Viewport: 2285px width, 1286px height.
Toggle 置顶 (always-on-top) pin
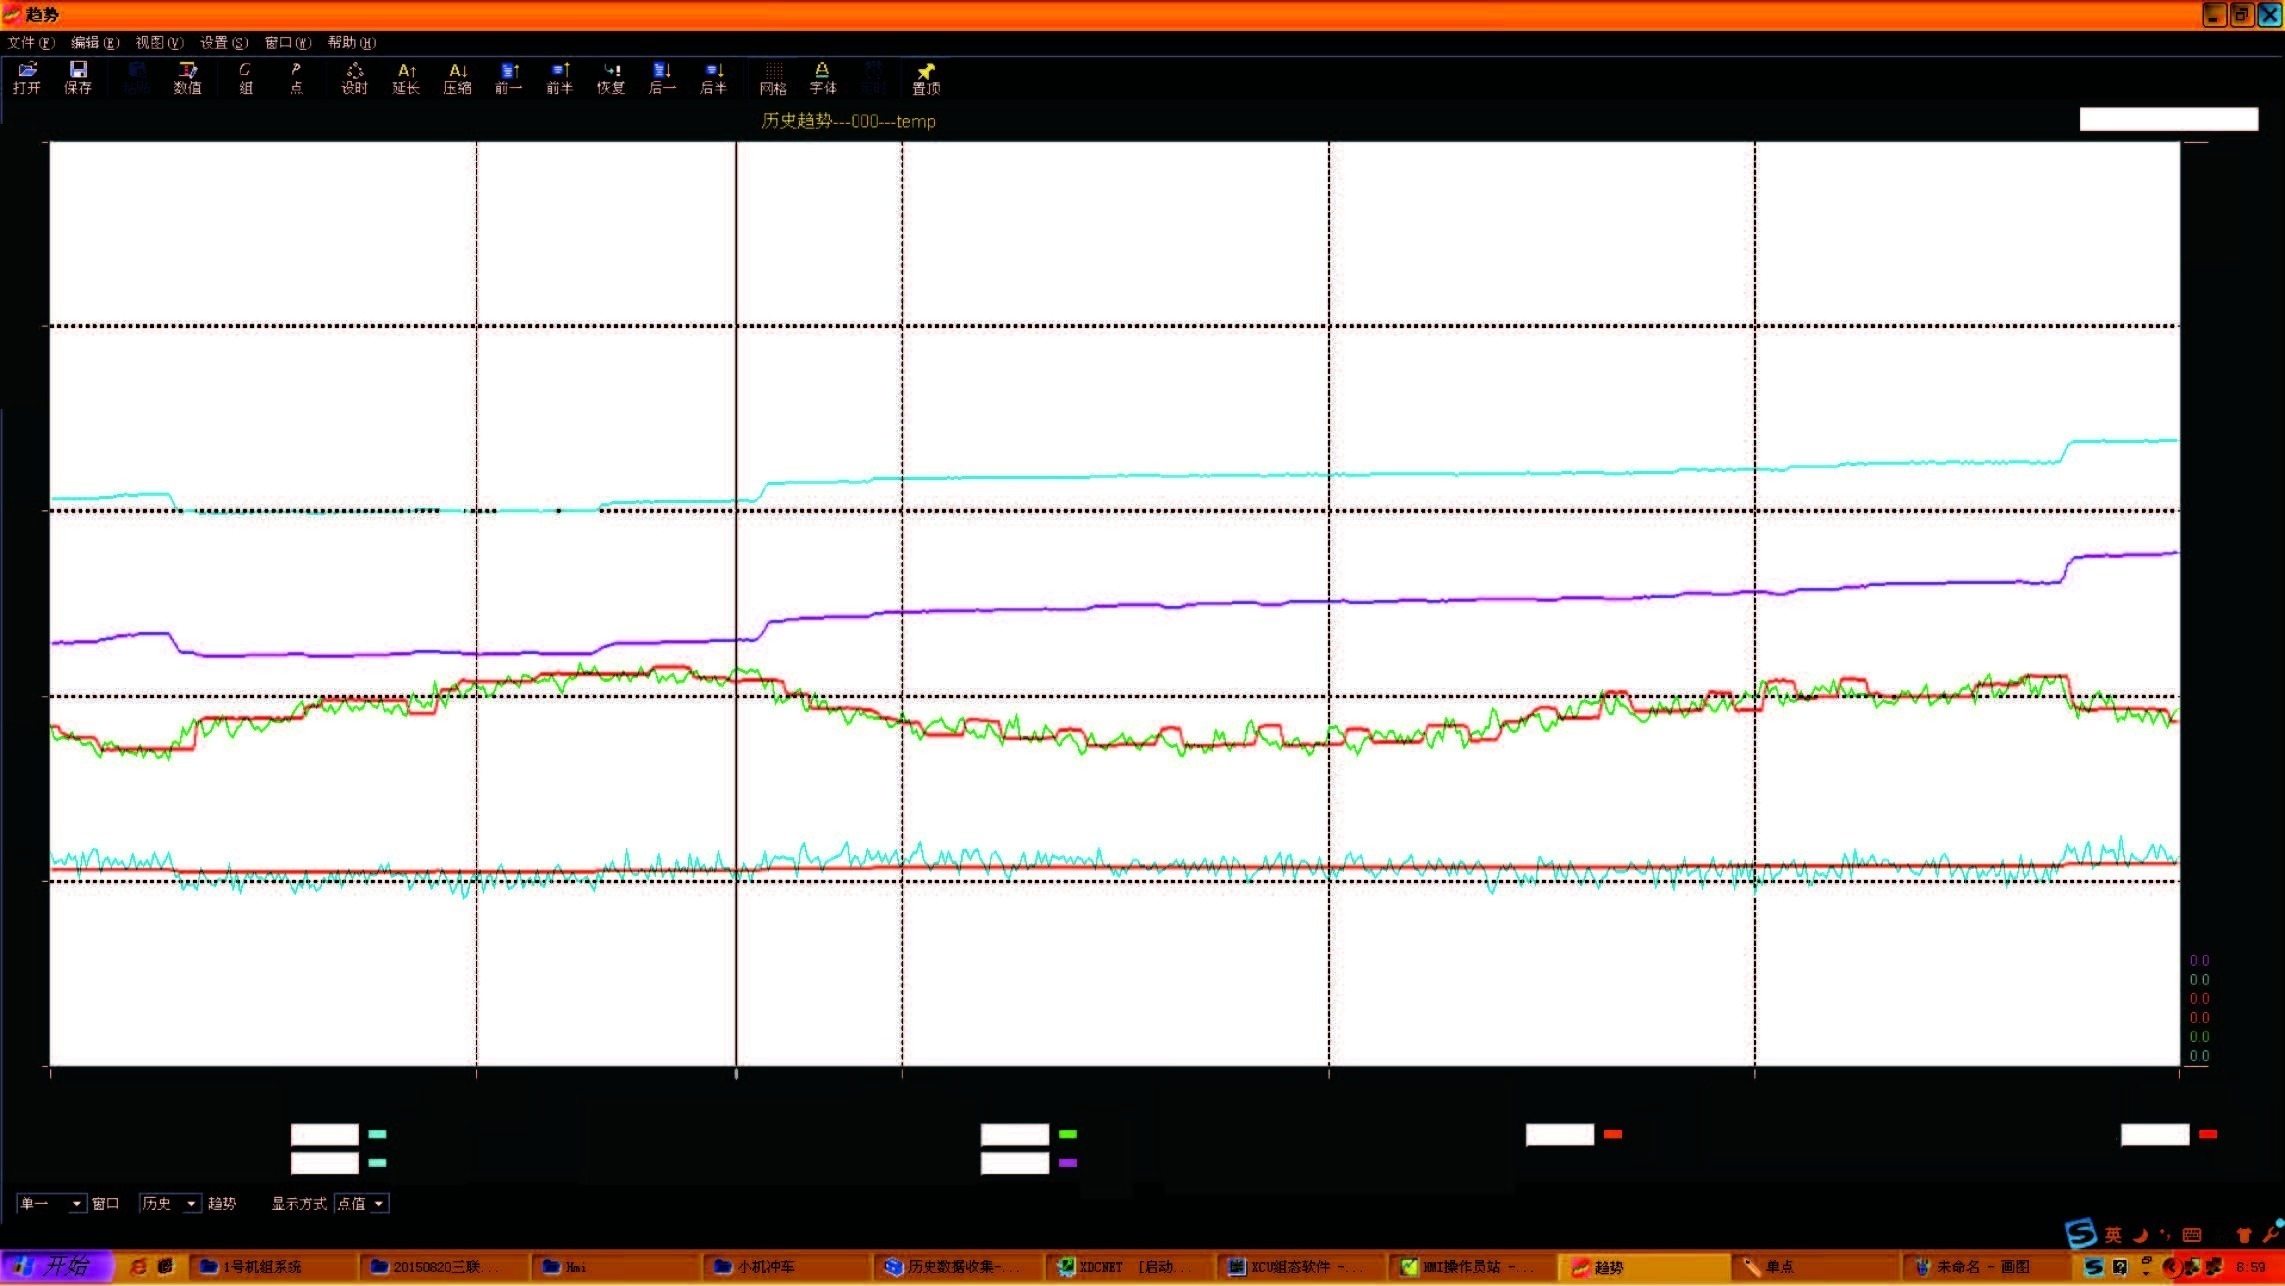coord(926,77)
